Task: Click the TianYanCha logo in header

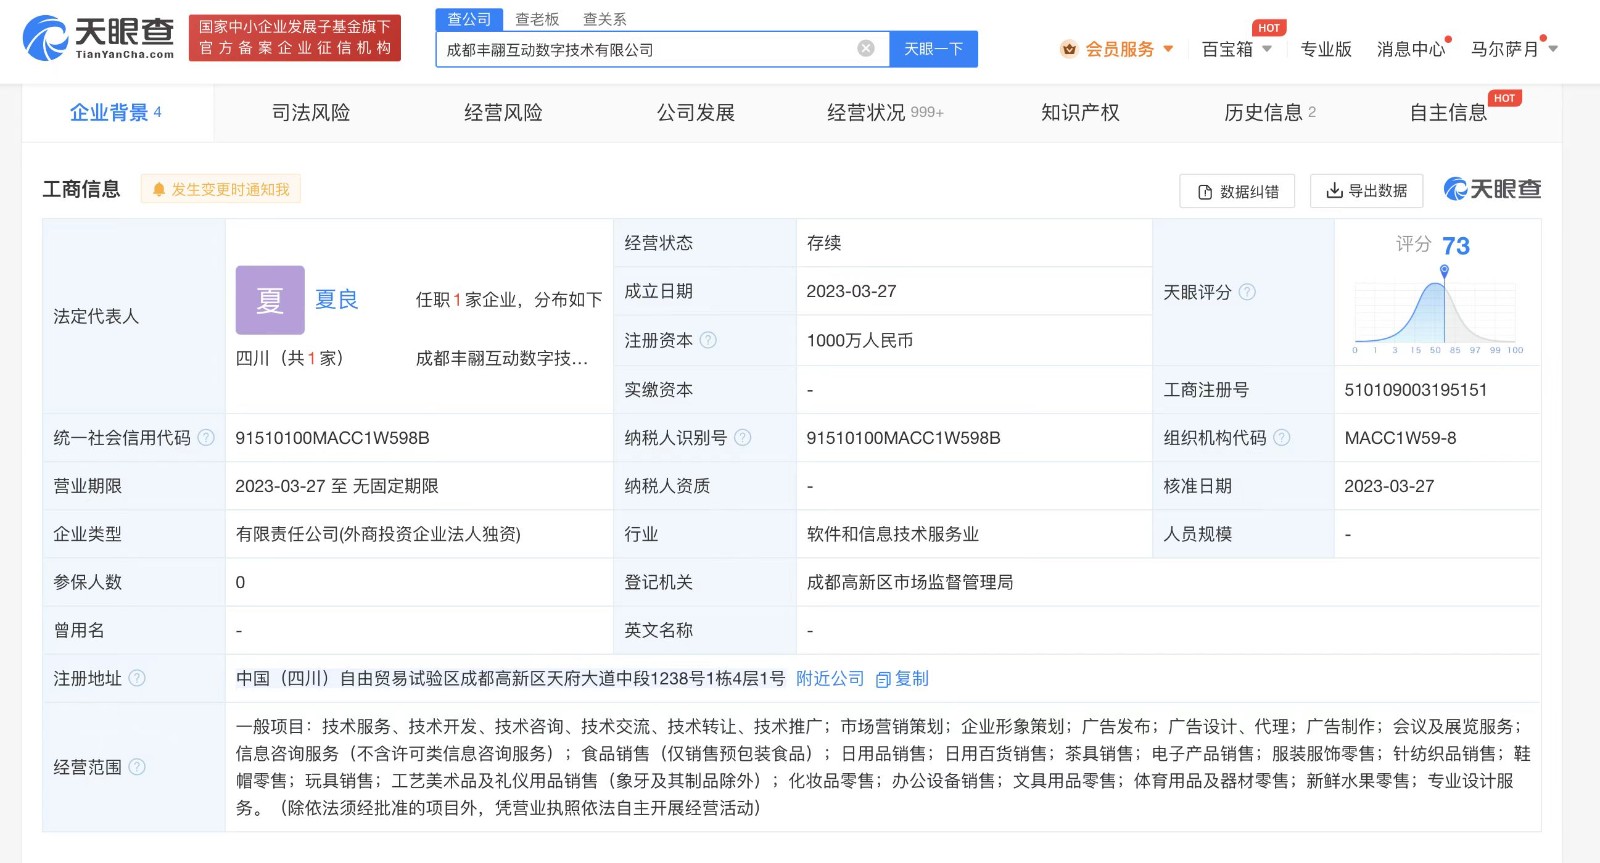Action: point(98,38)
